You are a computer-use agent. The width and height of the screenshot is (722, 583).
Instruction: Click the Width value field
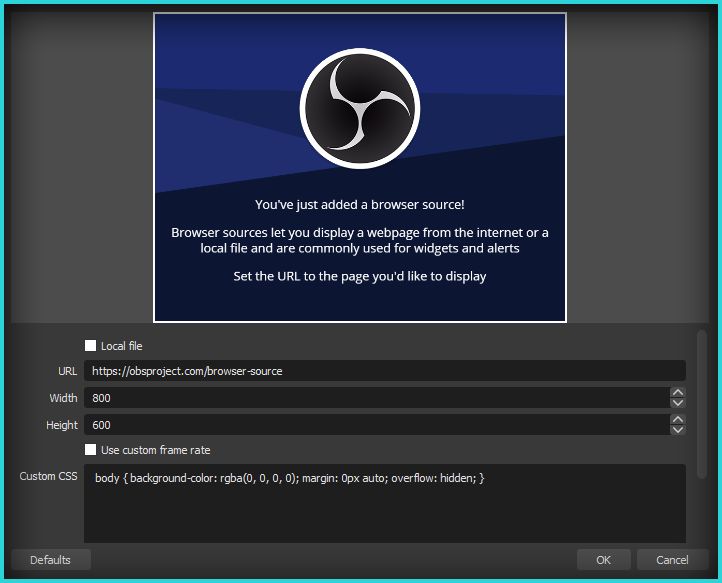[376, 398]
